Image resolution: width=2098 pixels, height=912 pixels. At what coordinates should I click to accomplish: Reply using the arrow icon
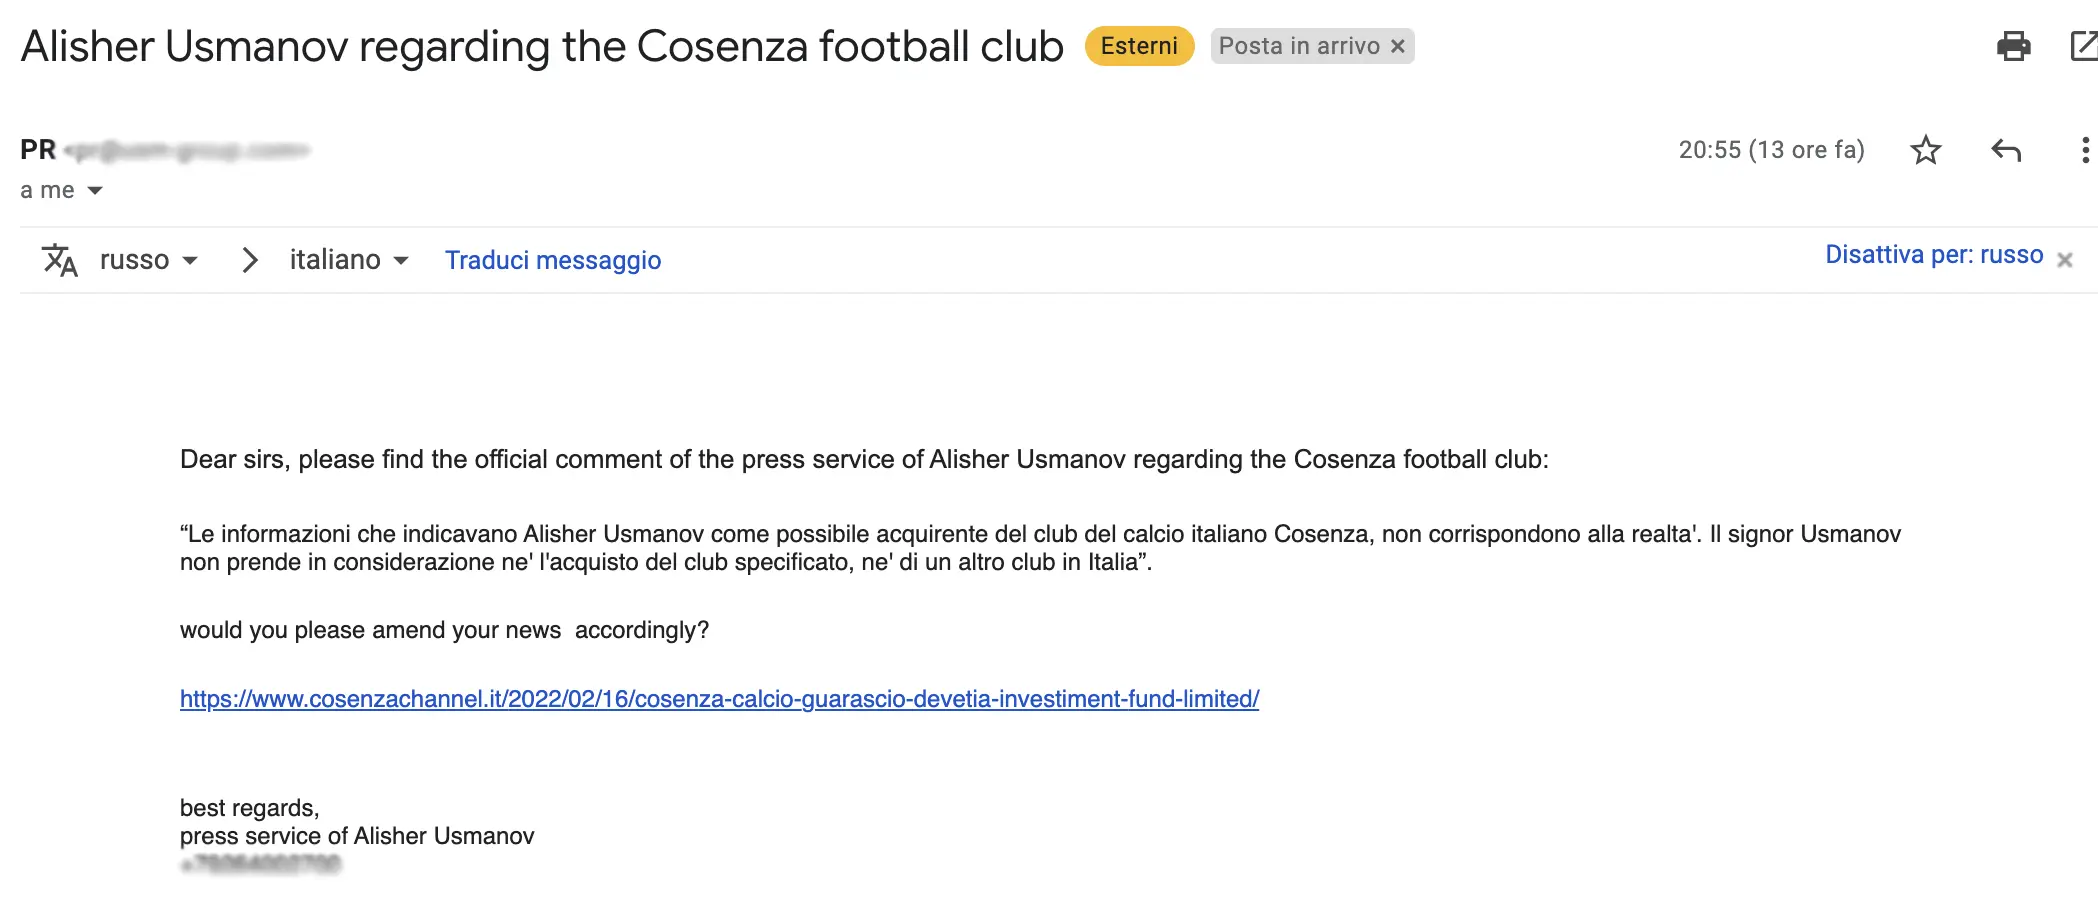tap(2006, 150)
